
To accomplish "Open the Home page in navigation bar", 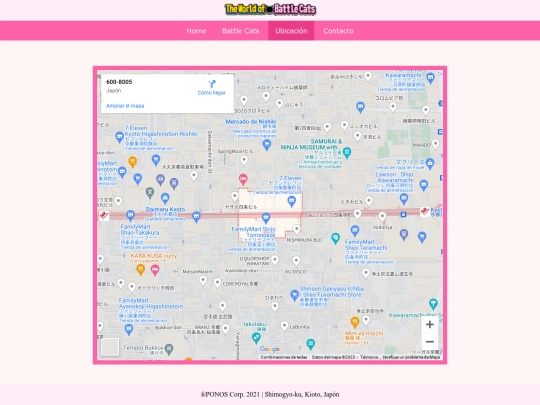I will 196,31.
